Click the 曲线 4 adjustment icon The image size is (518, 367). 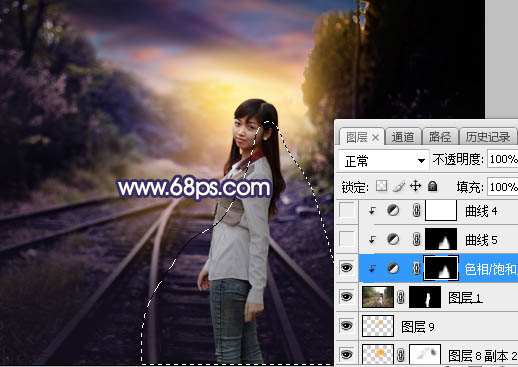[x=393, y=210]
